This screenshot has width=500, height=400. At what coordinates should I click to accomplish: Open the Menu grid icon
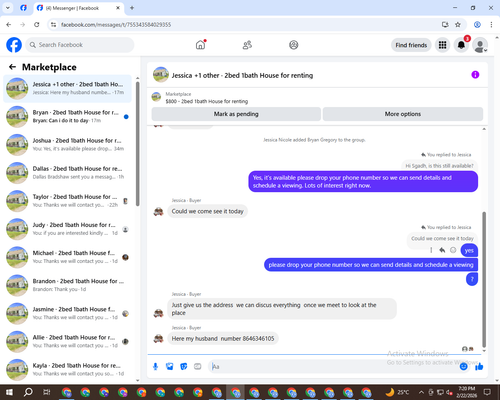pyautogui.click(x=442, y=45)
